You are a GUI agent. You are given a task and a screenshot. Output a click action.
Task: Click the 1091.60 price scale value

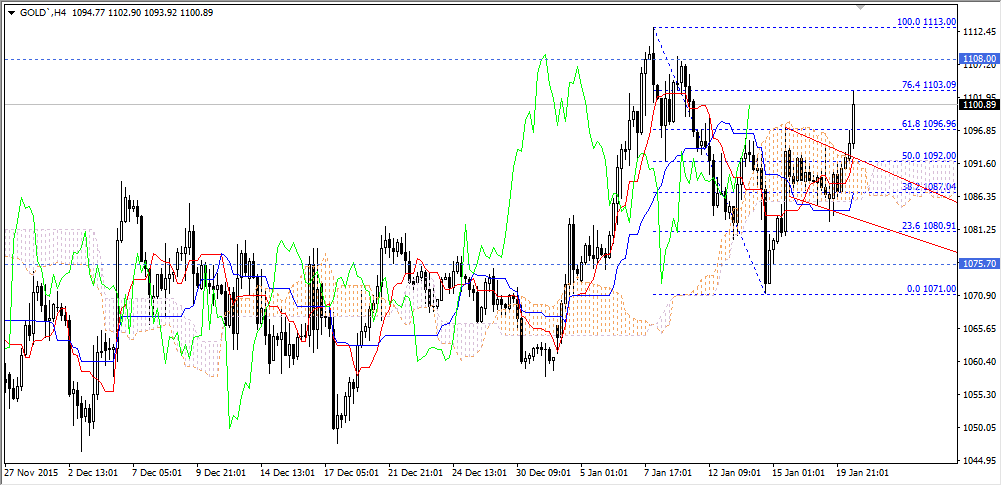click(980, 163)
